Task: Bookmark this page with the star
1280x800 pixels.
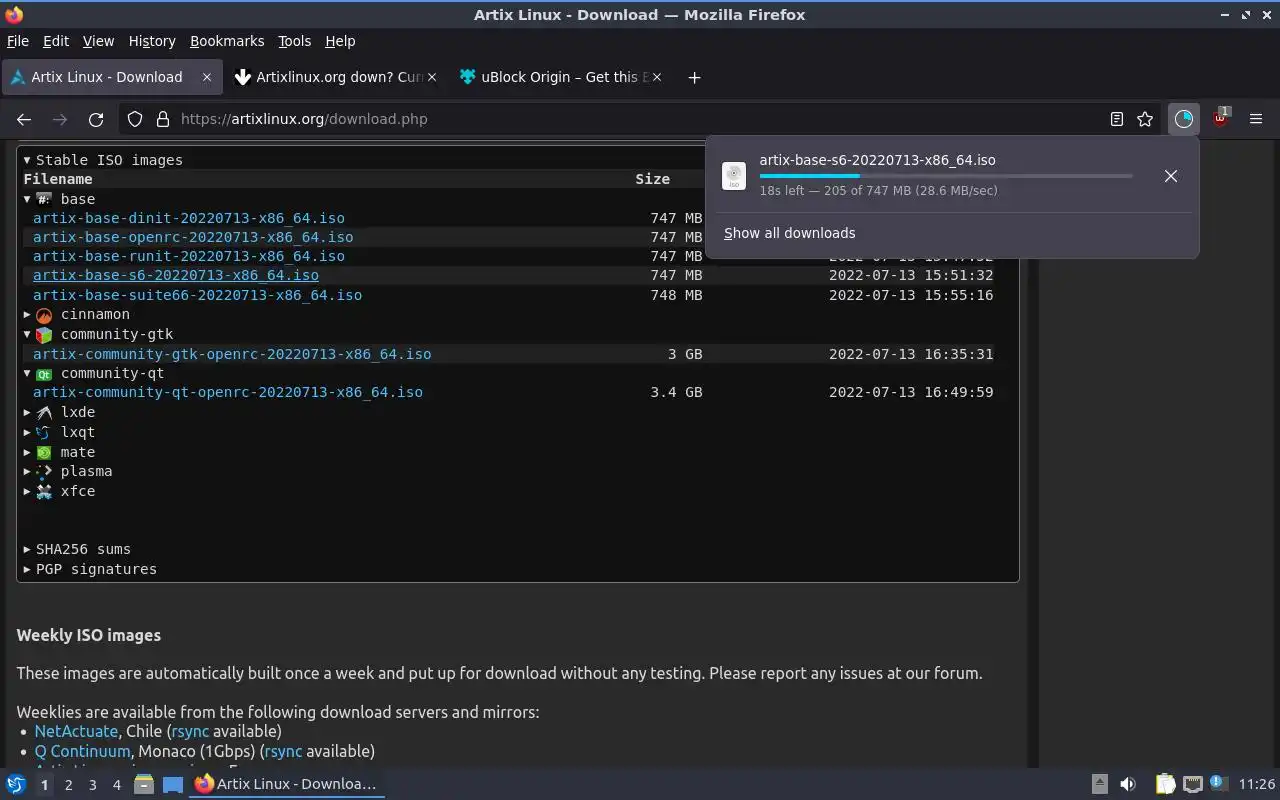Action: point(1145,119)
